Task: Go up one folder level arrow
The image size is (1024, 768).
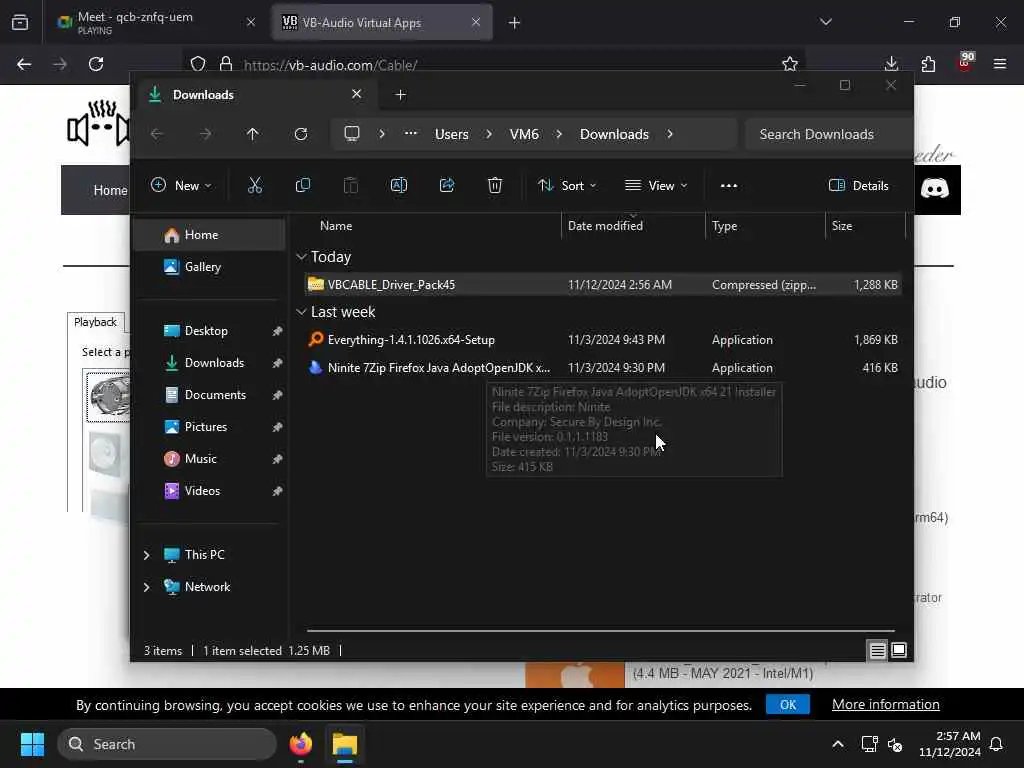Action: pos(253,134)
